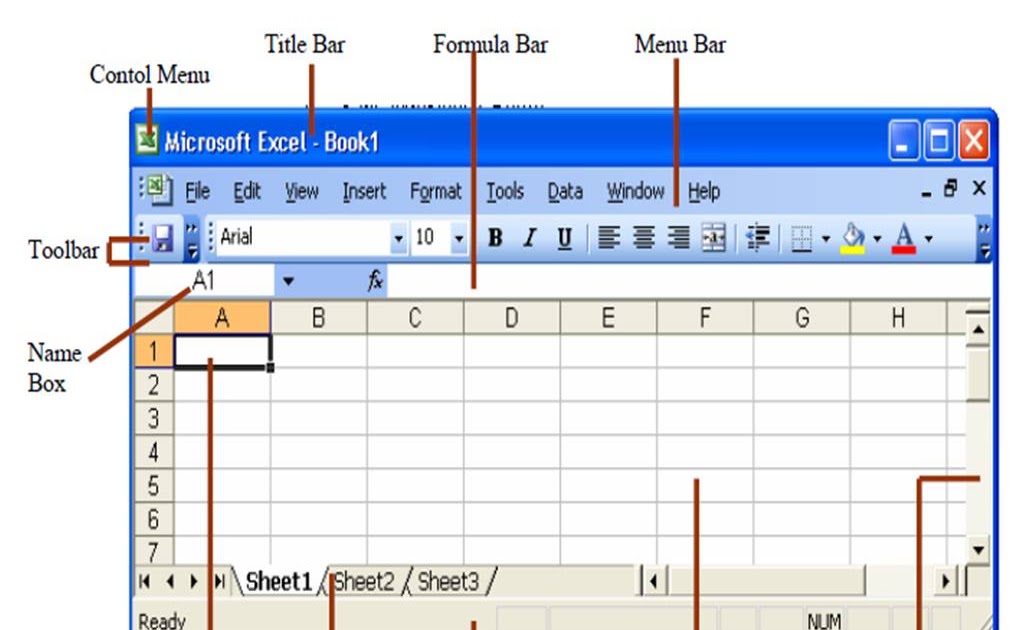Select column A header

[222, 318]
